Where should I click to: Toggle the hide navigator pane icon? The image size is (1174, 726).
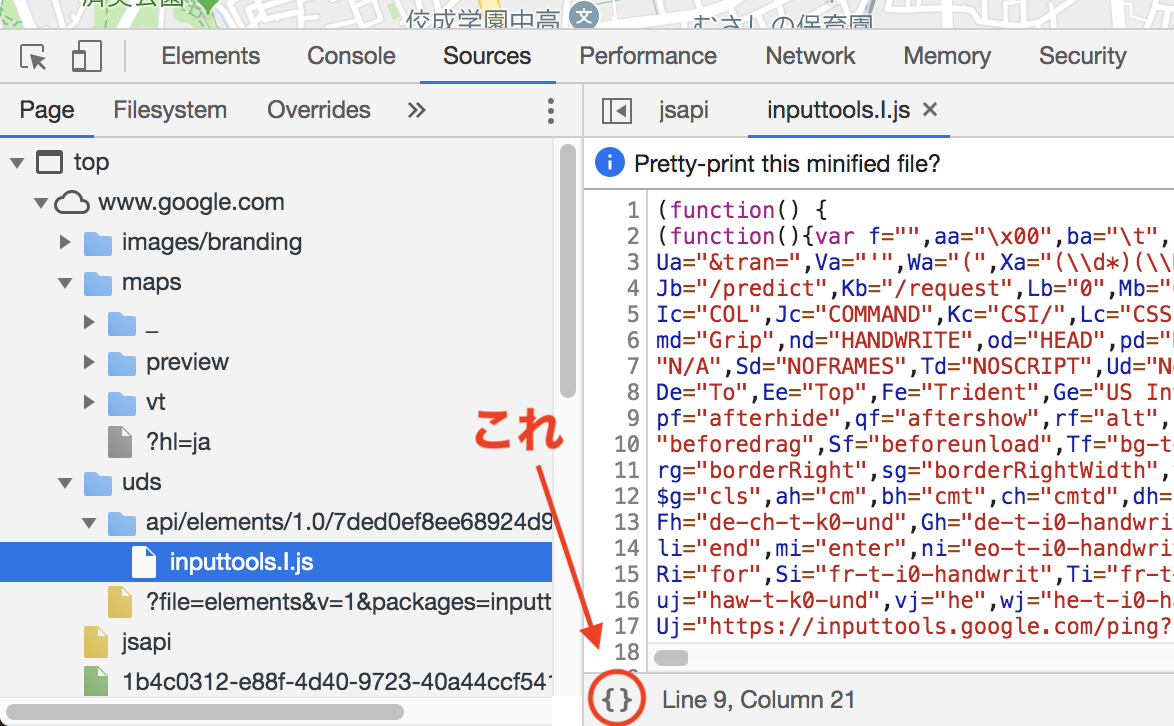click(x=616, y=111)
